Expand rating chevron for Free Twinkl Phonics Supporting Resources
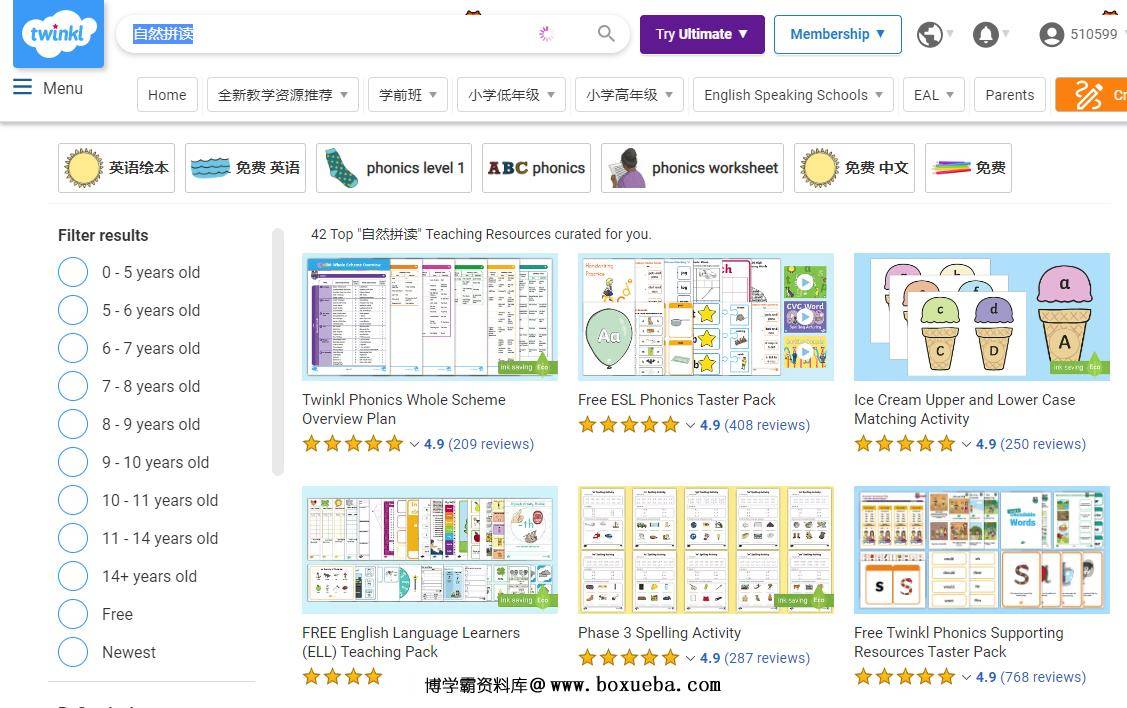The width and height of the screenshot is (1127, 708). pyautogui.click(x=966, y=677)
